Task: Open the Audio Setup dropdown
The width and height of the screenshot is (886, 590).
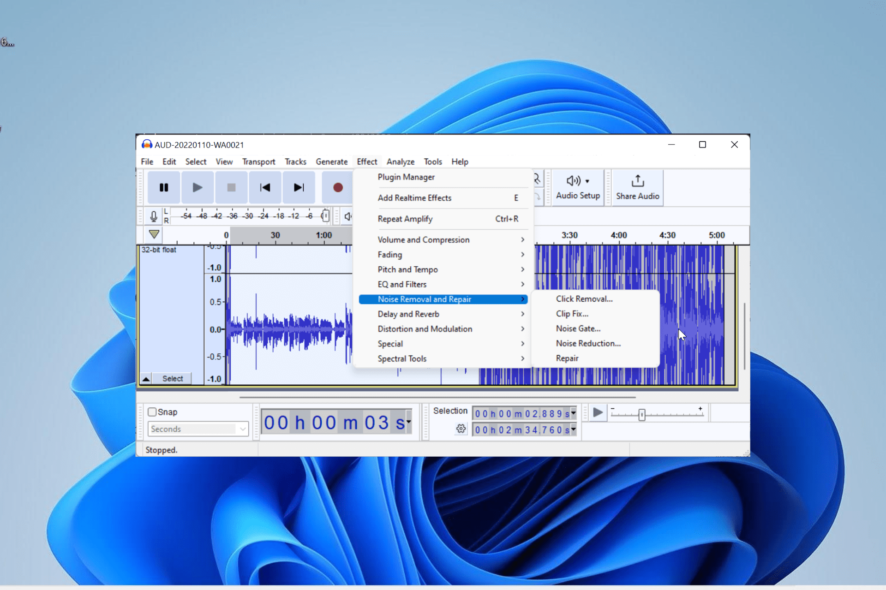Action: (577, 187)
